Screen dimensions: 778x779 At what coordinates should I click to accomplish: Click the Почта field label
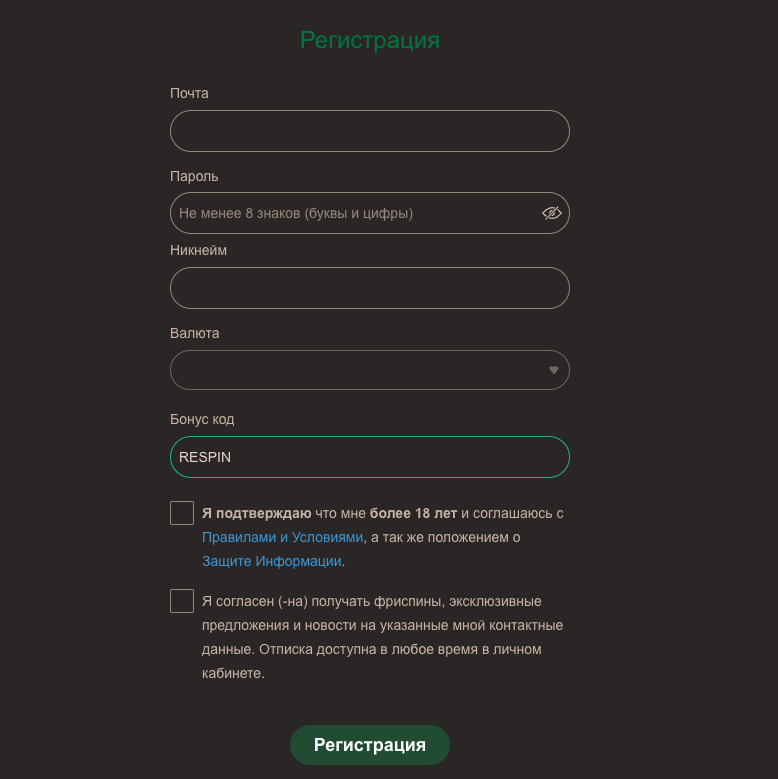point(189,93)
